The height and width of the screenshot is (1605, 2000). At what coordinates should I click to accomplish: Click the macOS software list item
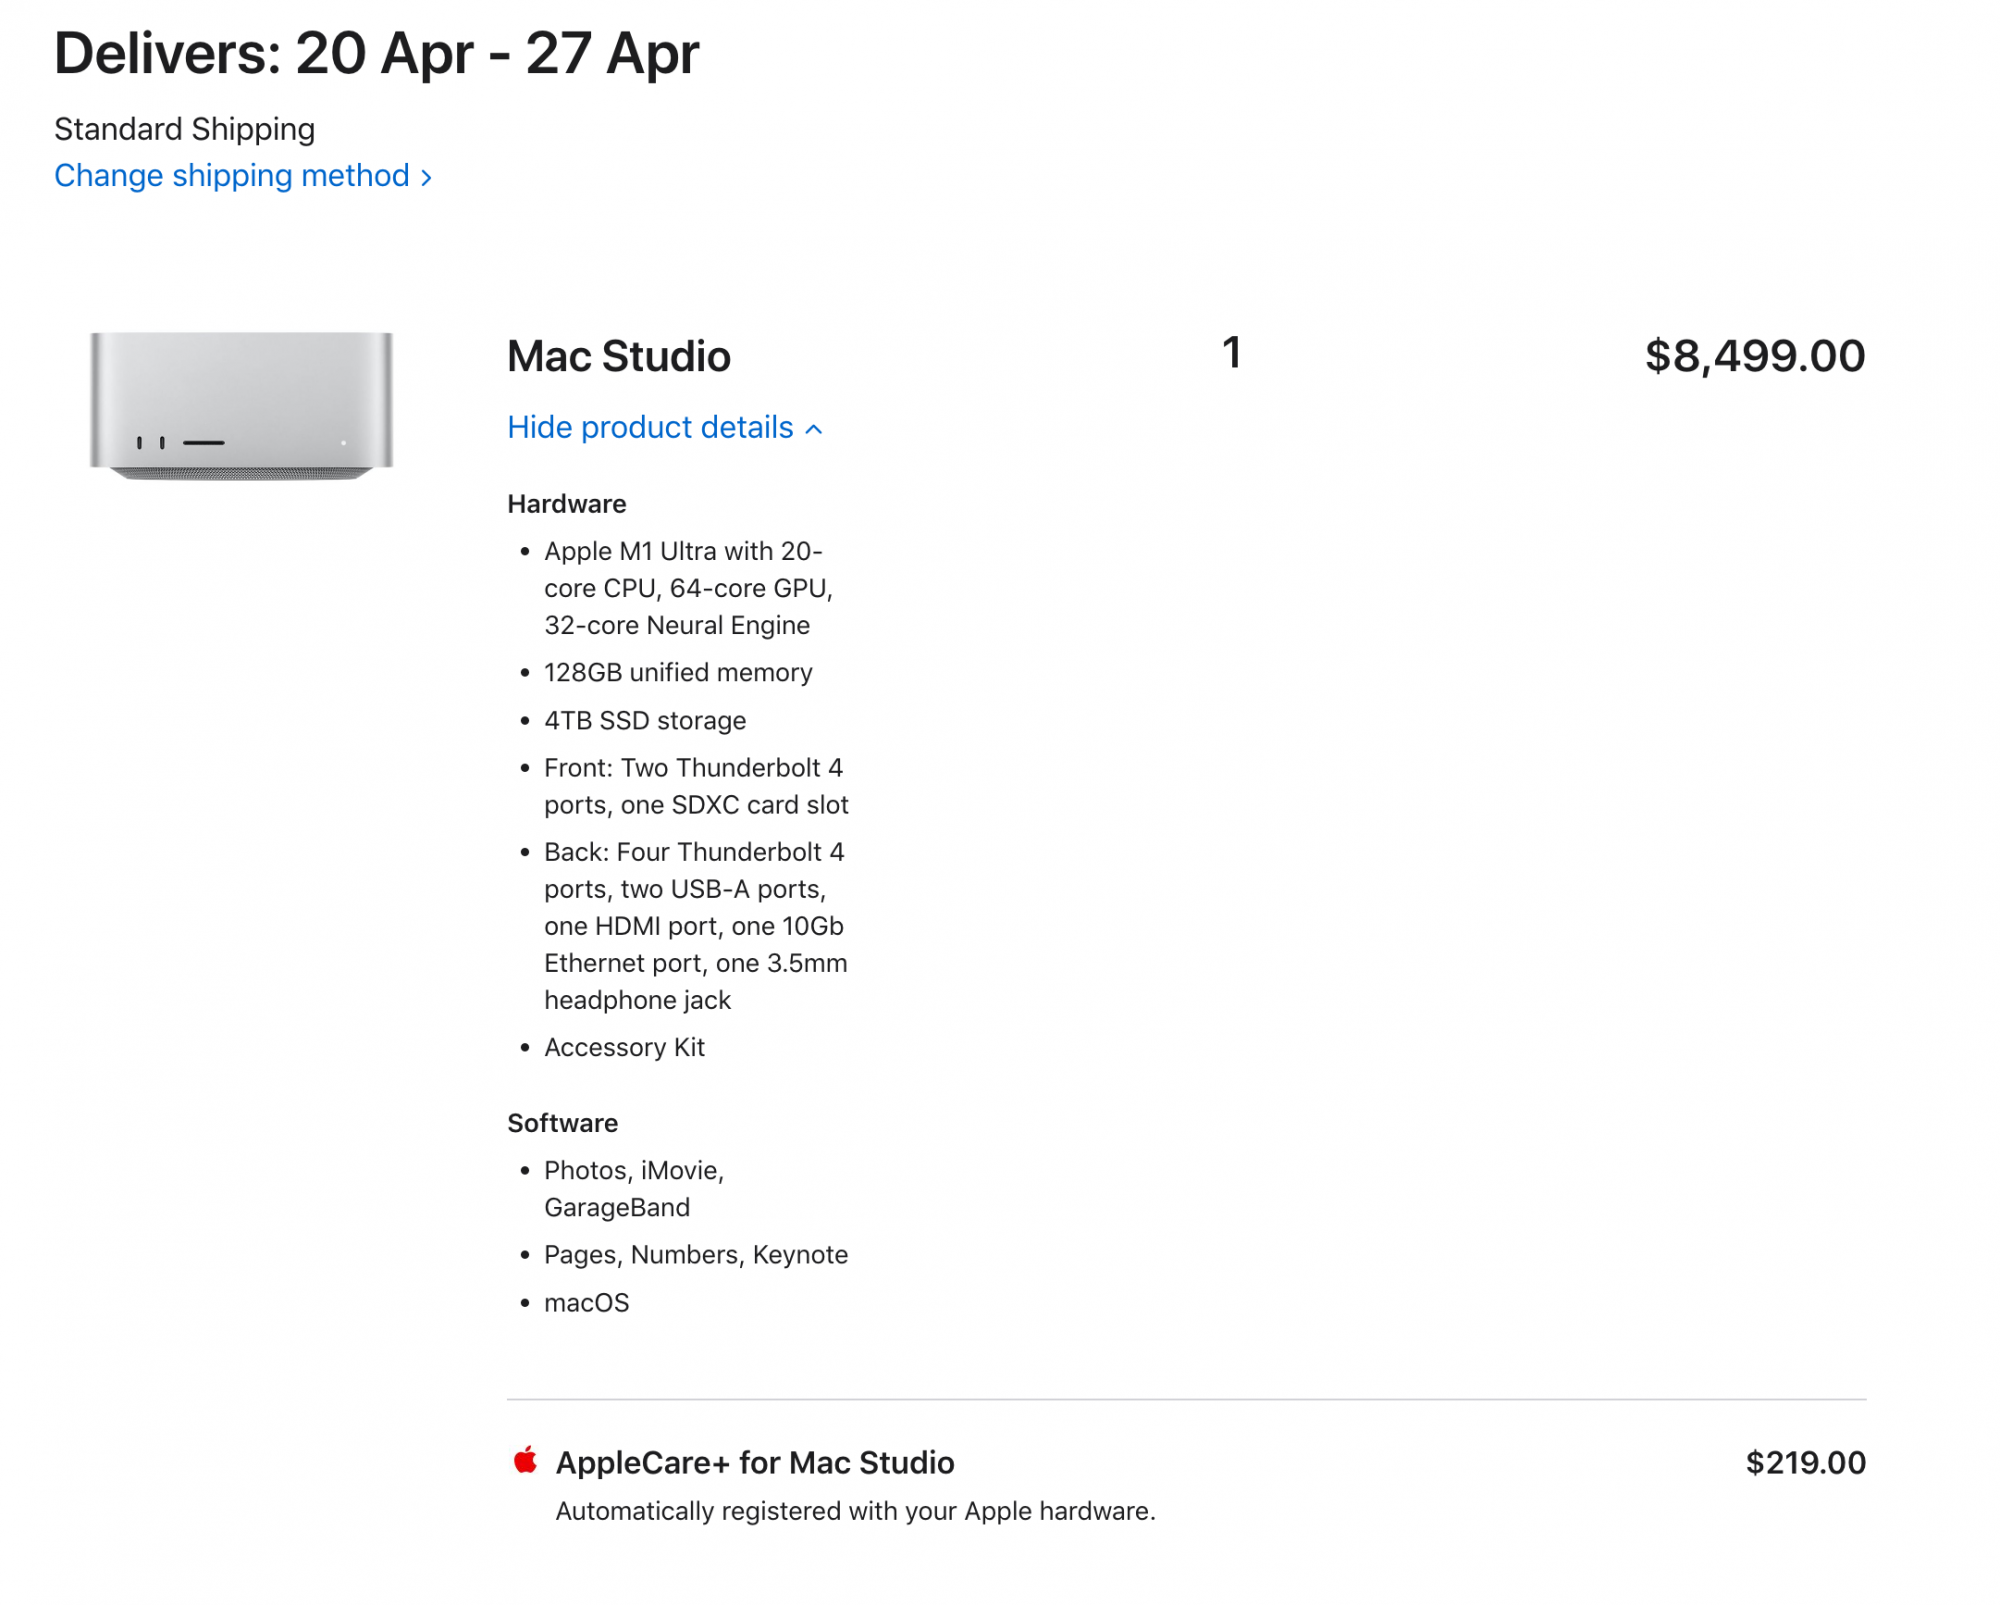click(x=586, y=1303)
